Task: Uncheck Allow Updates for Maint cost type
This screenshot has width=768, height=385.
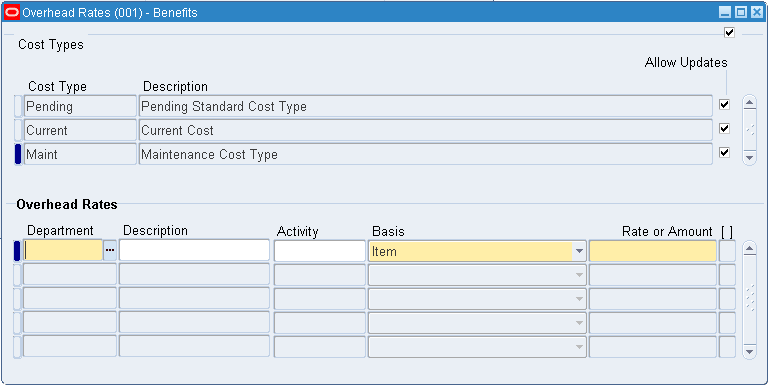Action: (x=724, y=152)
